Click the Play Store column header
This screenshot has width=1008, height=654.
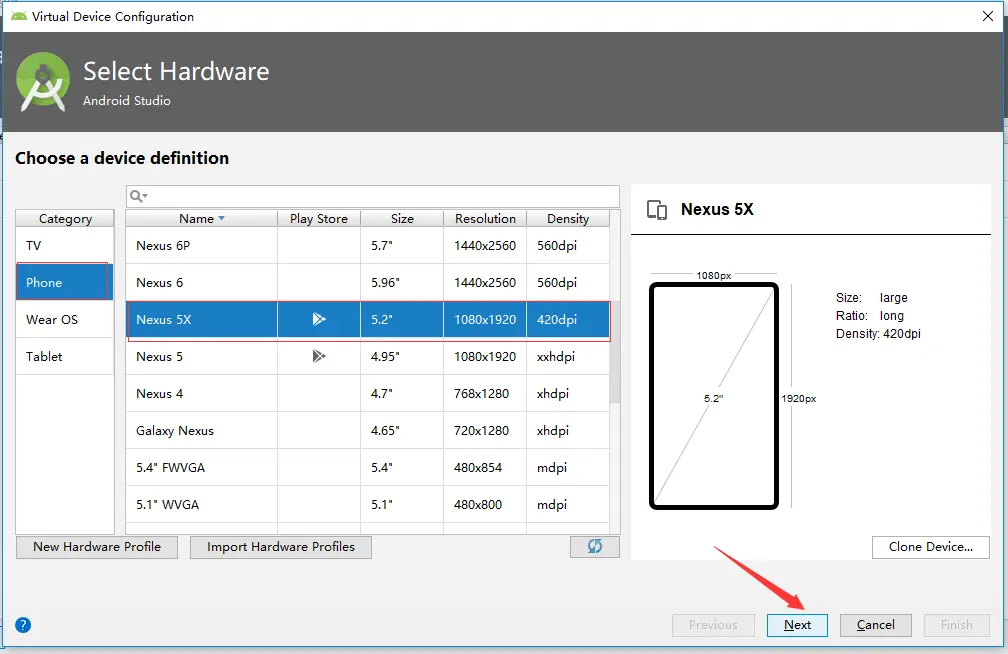319,219
